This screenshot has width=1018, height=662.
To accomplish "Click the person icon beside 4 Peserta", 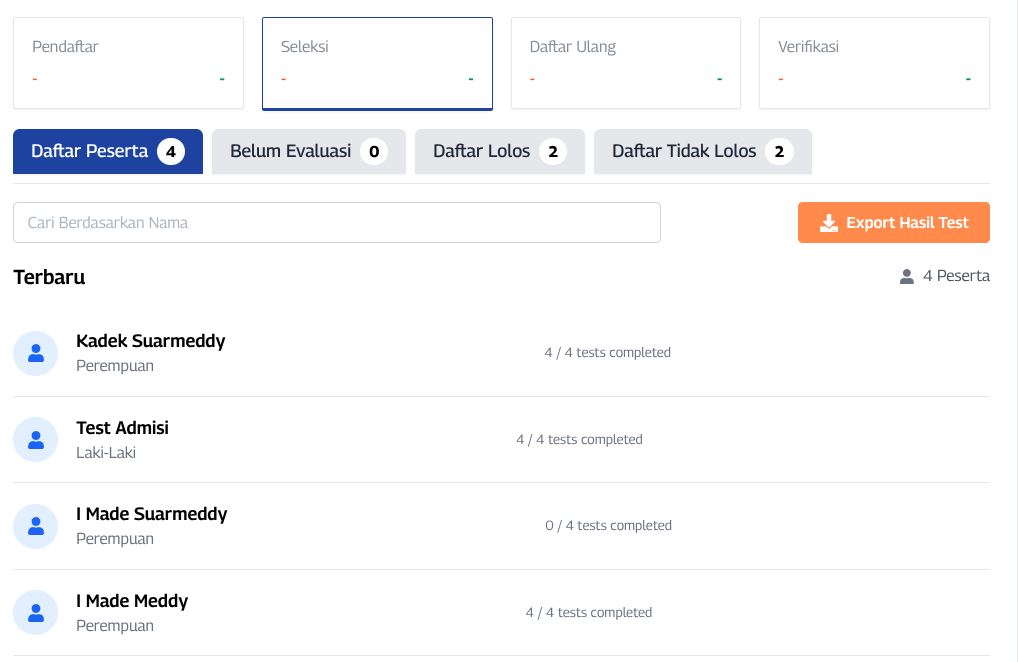I will pos(907,276).
